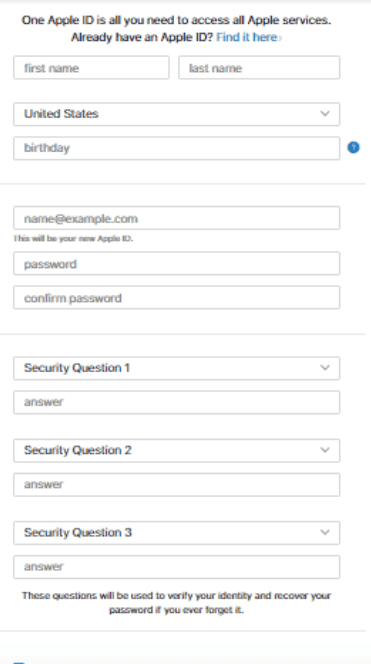Image resolution: width=371 pixels, height=664 pixels.
Task: Click the chevron arrow on Security Question 1
Action: tap(325, 368)
